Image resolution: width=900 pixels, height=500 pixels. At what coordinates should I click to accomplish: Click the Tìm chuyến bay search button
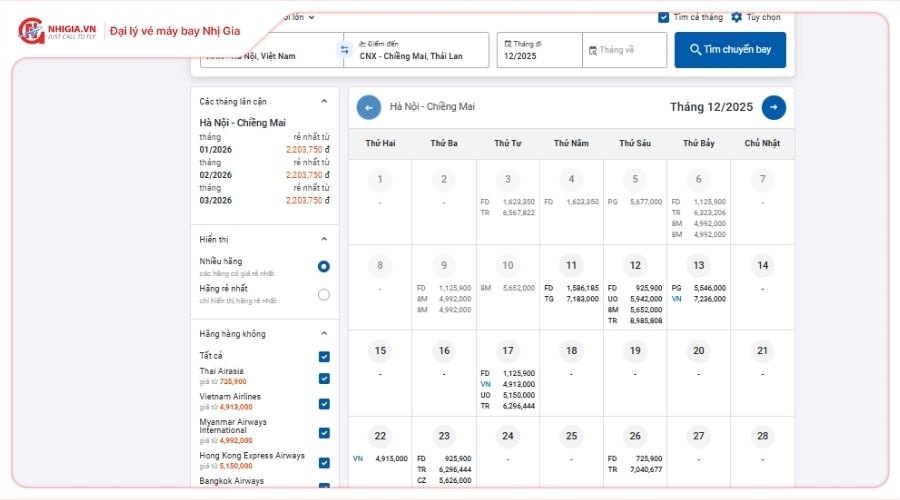[x=729, y=50]
